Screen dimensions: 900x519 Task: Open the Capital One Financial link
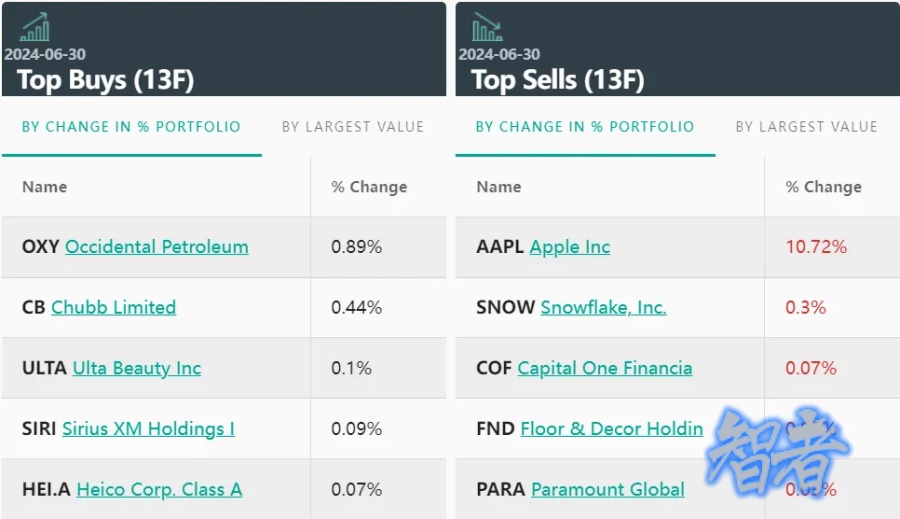605,368
